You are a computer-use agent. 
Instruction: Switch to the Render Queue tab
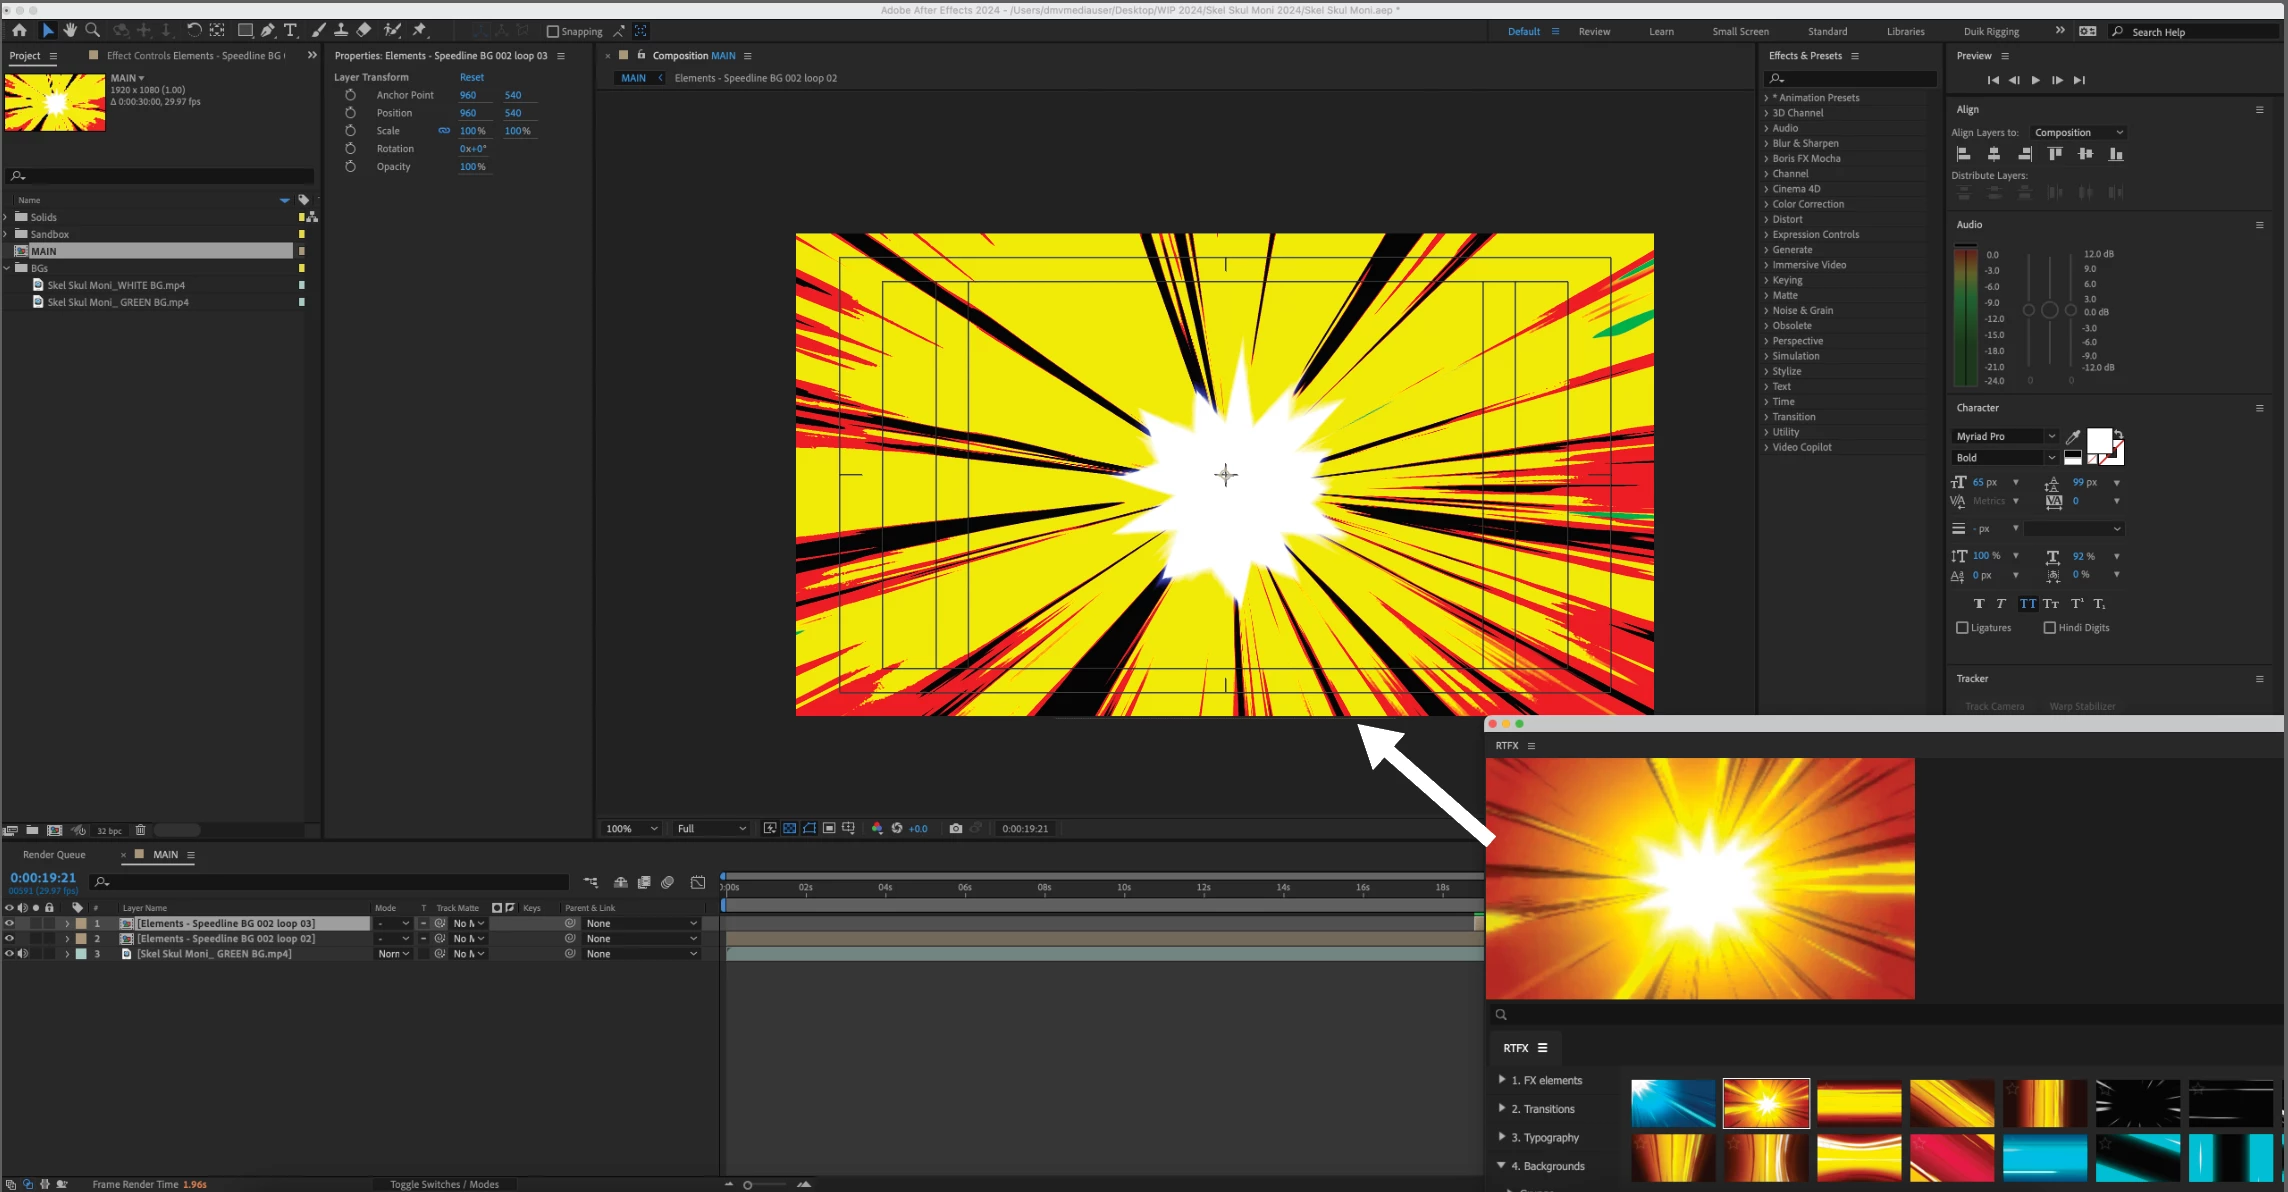[x=54, y=855]
